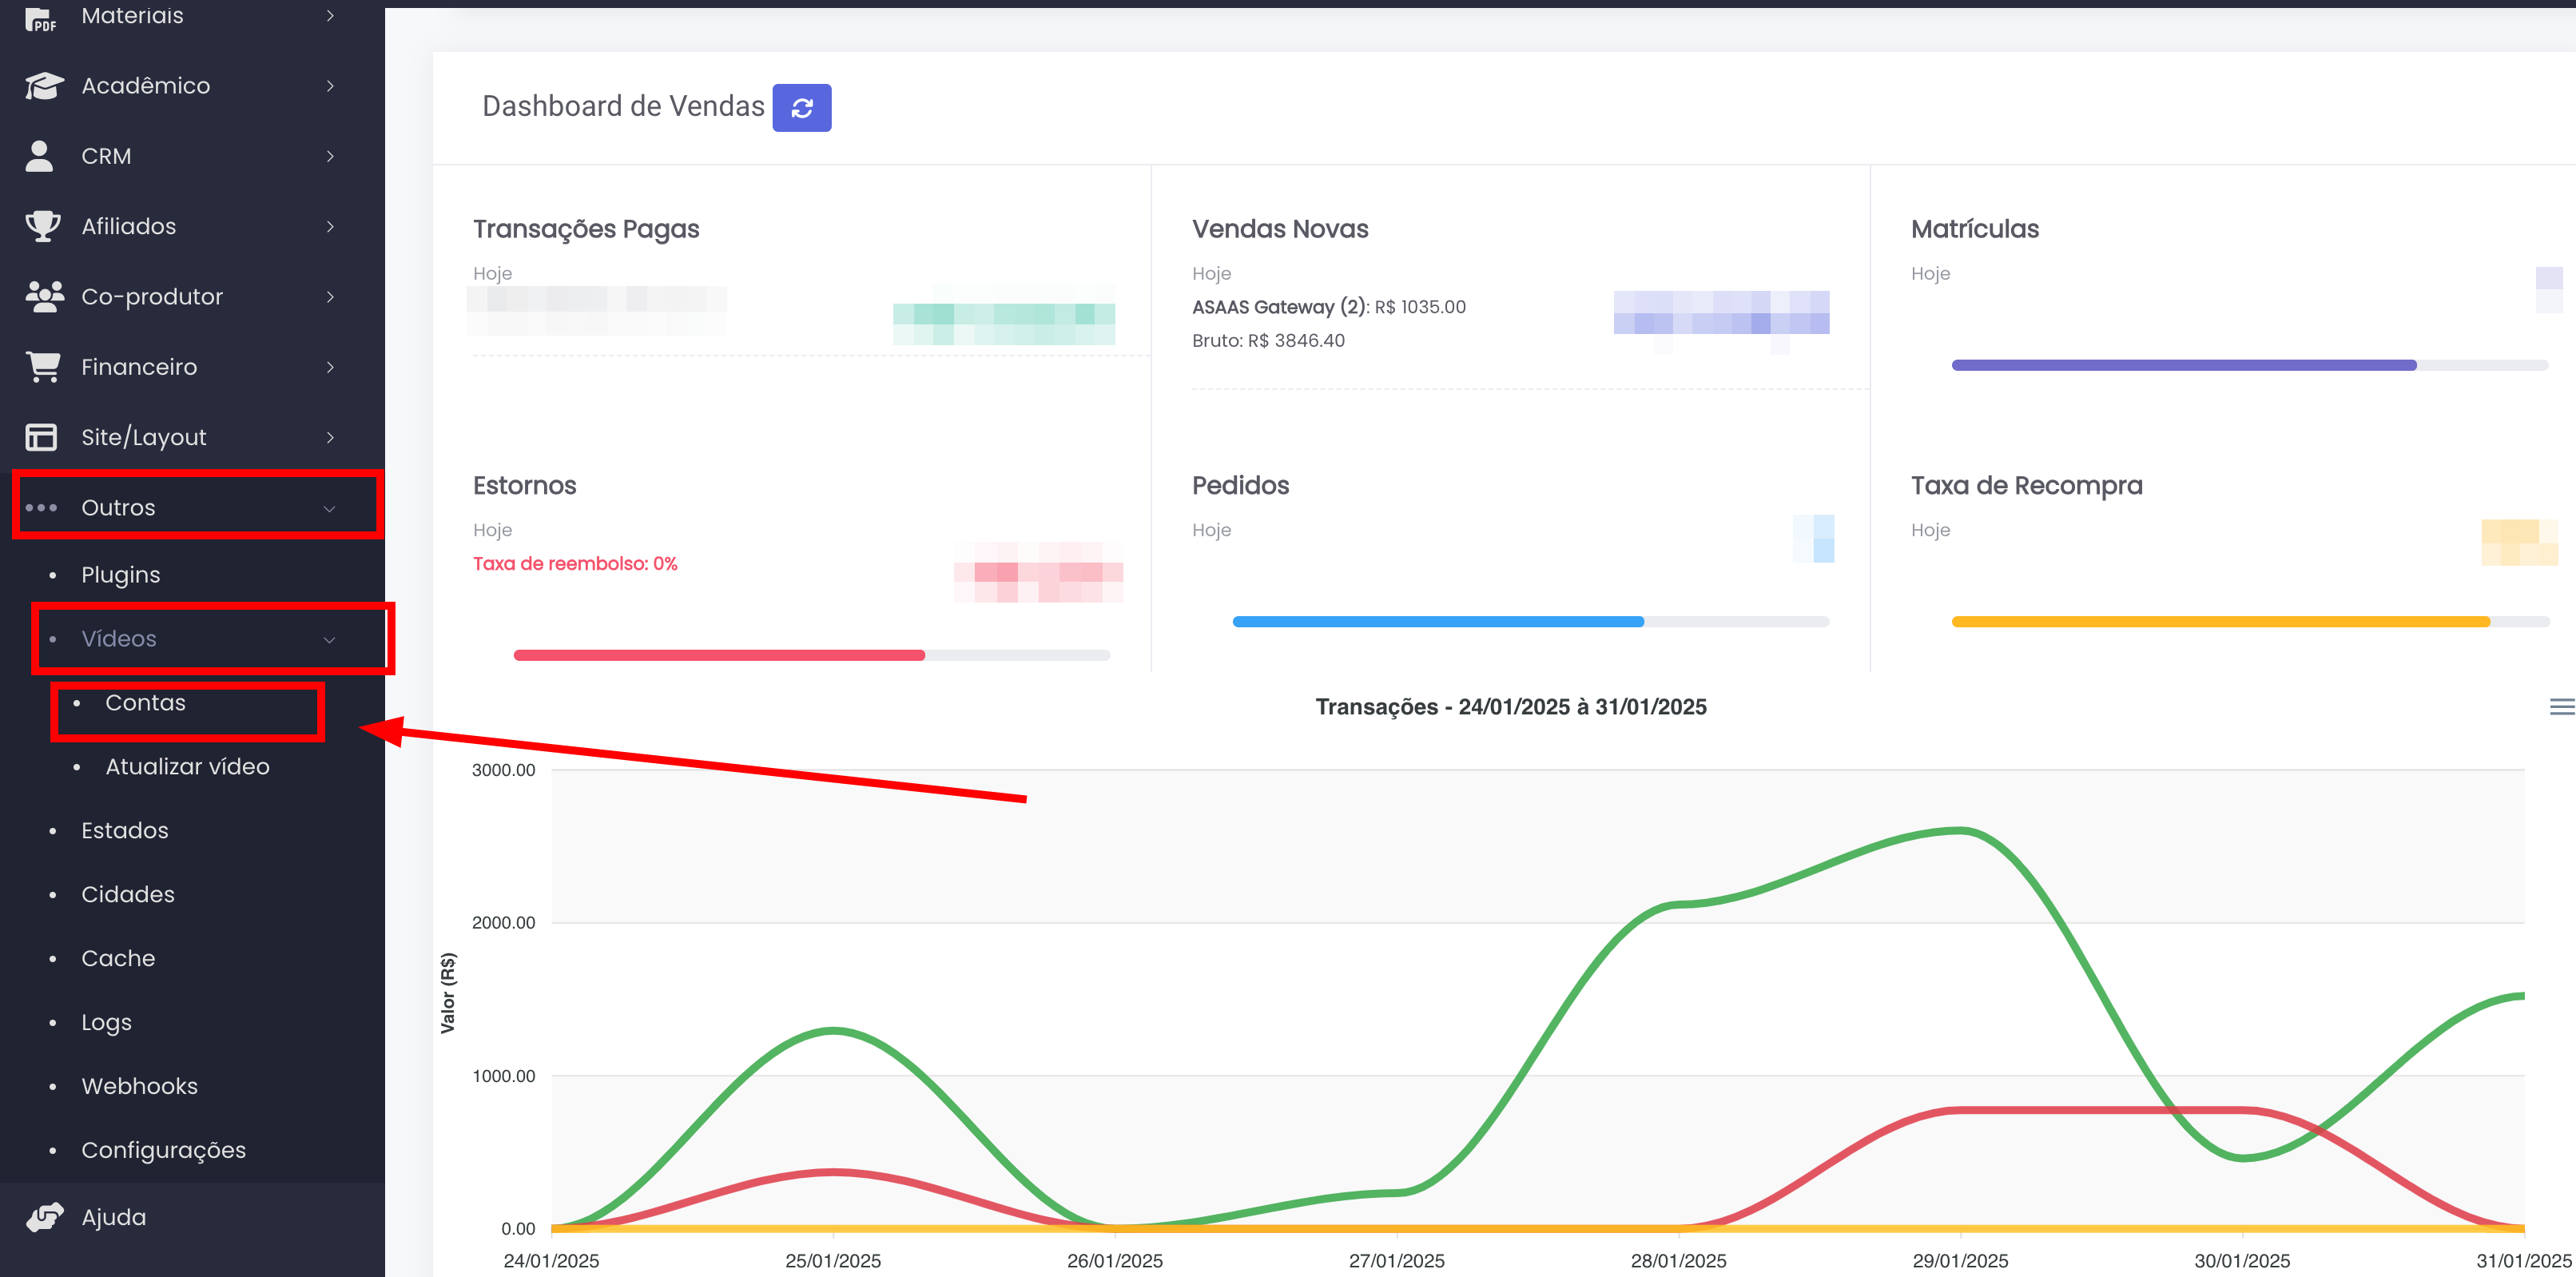2576x1277 pixels.
Task: Click the Dashboard de Vendas refresh icon
Action: 801,108
